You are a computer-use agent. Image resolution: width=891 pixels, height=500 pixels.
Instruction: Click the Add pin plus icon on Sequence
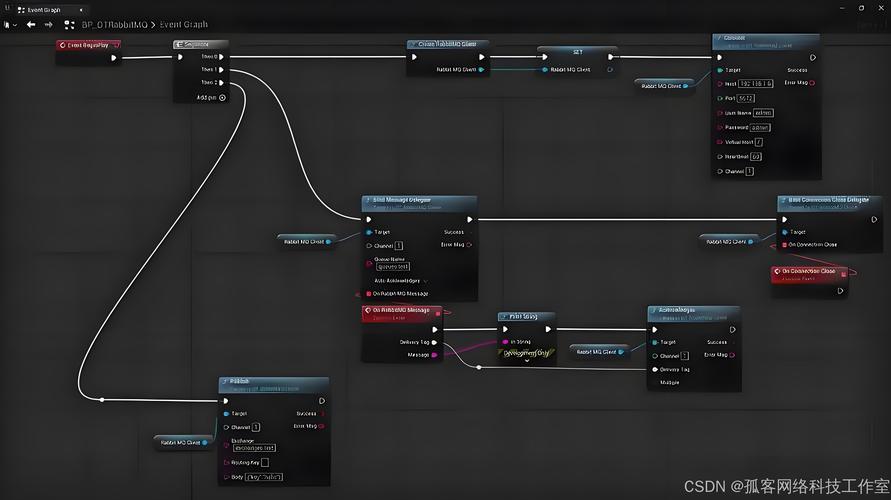pyautogui.click(x=222, y=97)
